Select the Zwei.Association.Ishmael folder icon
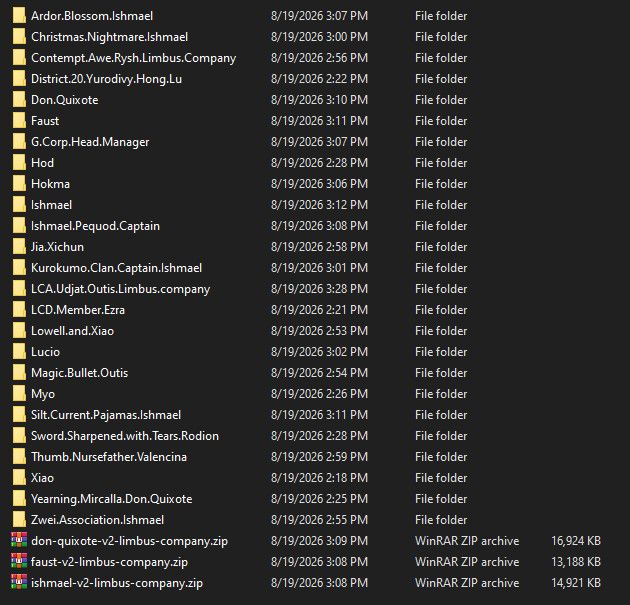The image size is (630, 605). (x=19, y=519)
